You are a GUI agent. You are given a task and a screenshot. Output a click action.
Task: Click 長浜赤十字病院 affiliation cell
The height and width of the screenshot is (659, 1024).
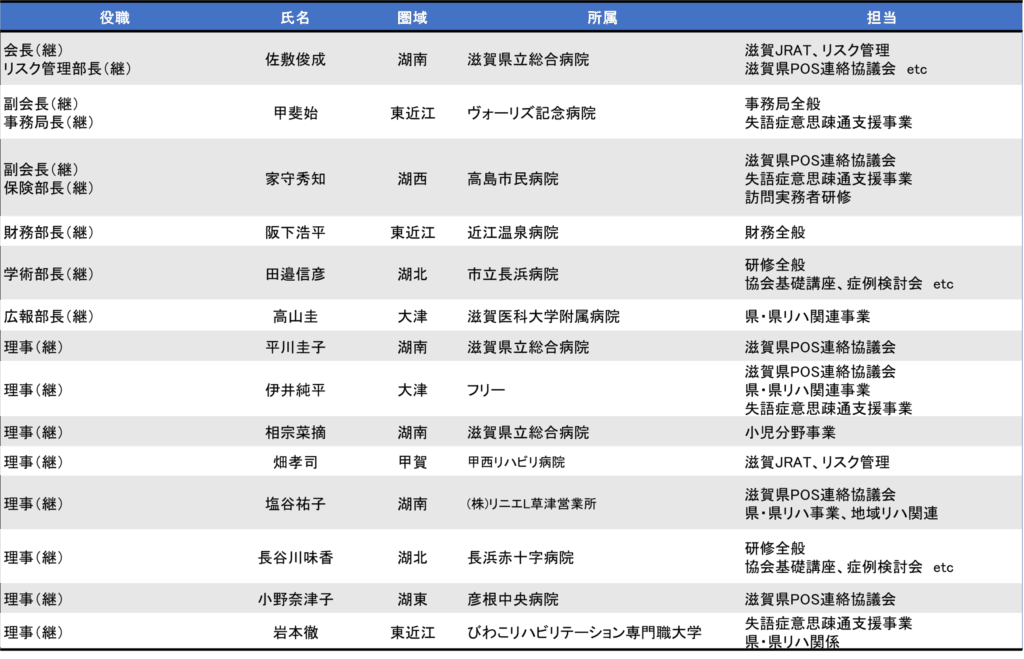click(520, 558)
